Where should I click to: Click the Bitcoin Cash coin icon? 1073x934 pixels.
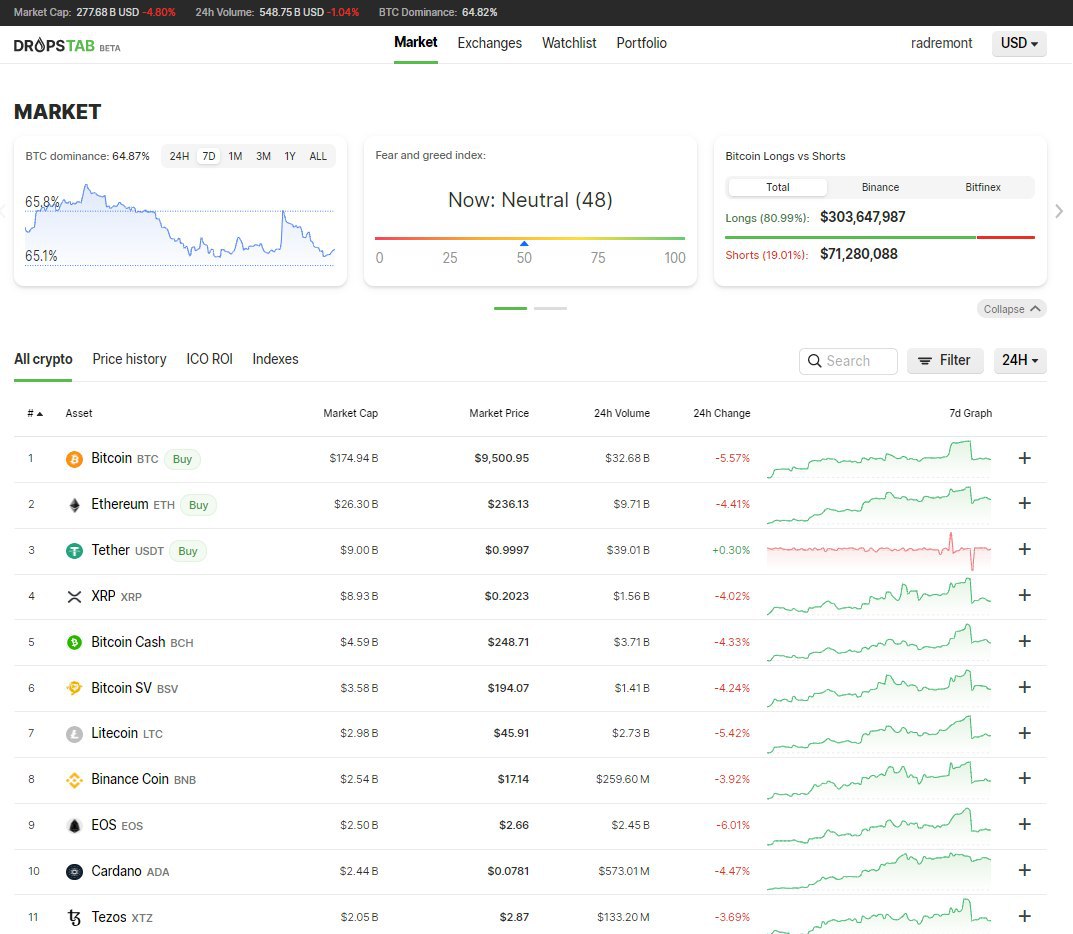pos(74,643)
